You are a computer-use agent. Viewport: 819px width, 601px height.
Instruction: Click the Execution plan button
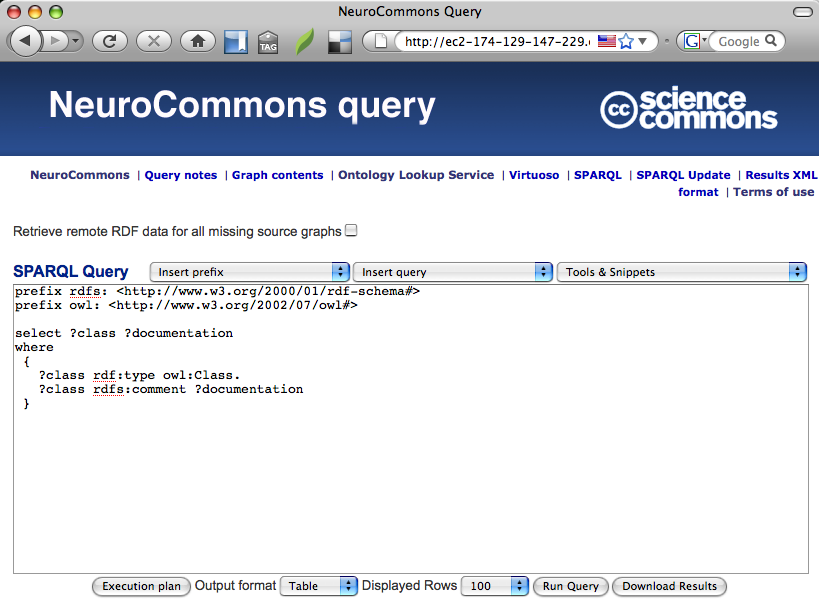(141, 586)
